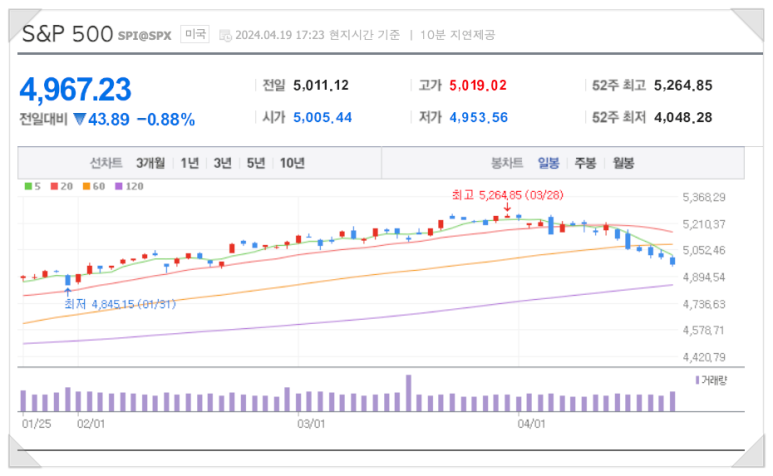Viewport: 773px width, 476px height.
Task: Click the 5,368.29 price axis label
Action: pyautogui.click(x=704, y=198)
